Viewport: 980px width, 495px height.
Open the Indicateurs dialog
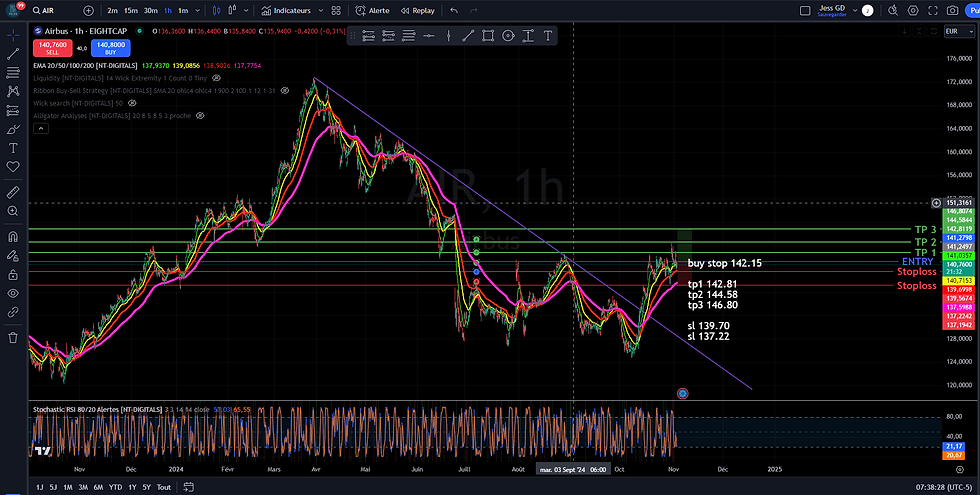[x=286, y=11]
